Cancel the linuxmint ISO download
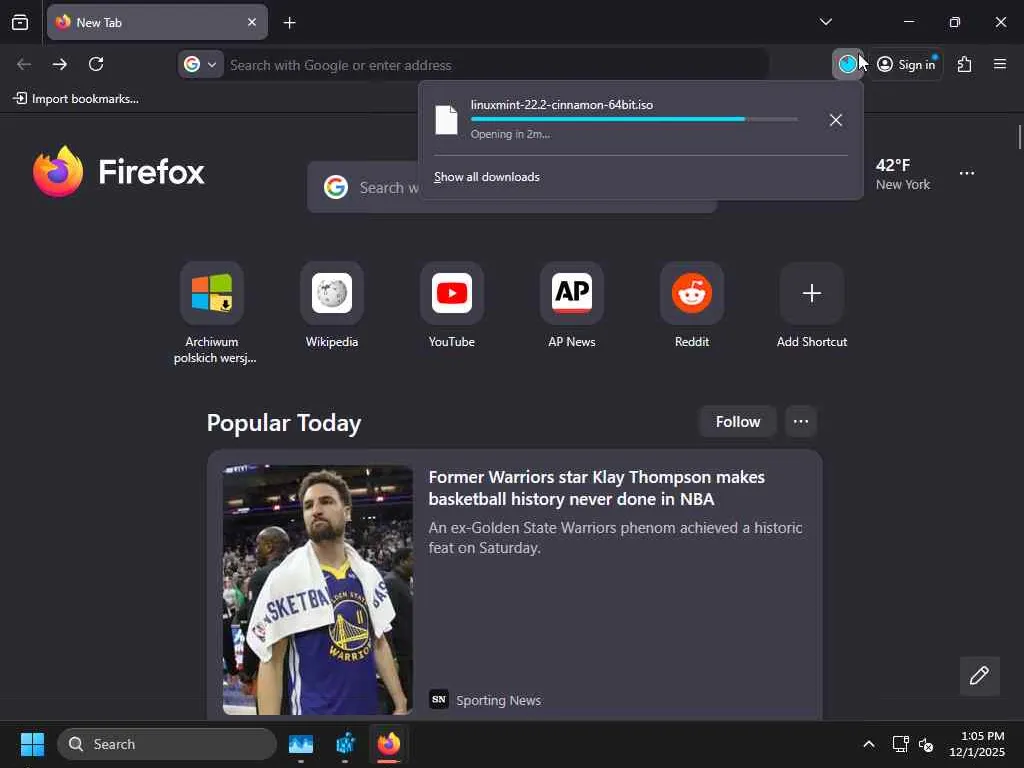The height and width of the screenshot is (768, 1024). (x=835, y=120)
